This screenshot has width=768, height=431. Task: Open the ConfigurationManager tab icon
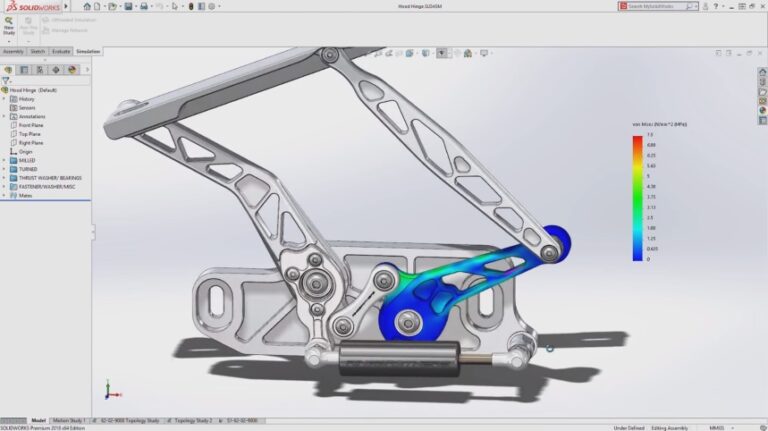(40, 70)
